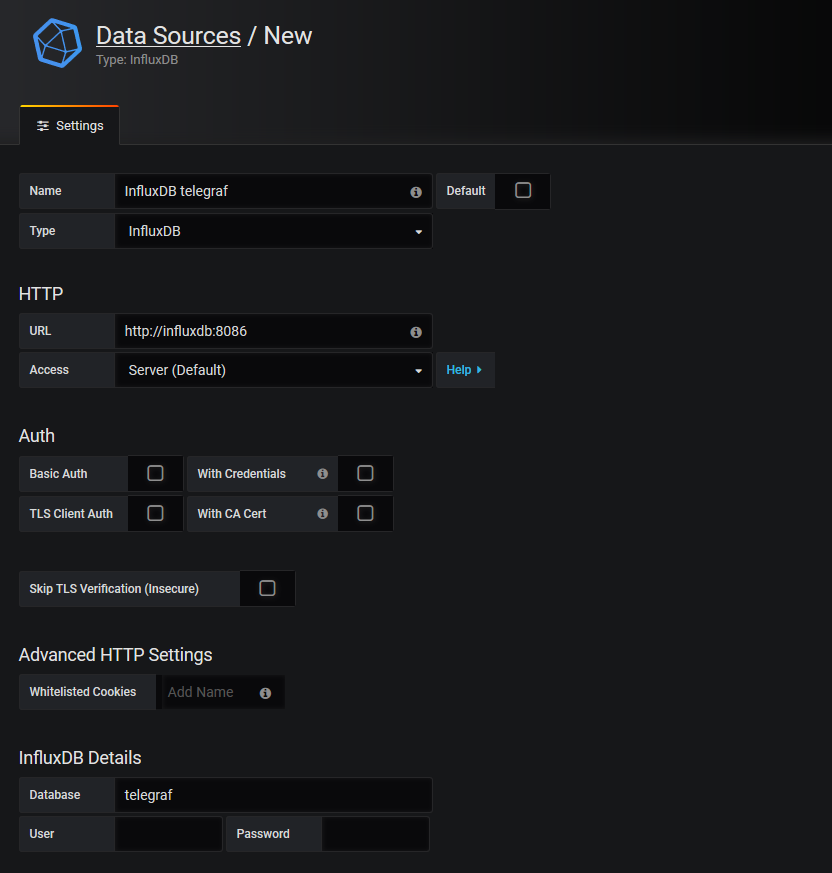Click the URL input field
Screen dimensions: 832x873
(273, 331)
